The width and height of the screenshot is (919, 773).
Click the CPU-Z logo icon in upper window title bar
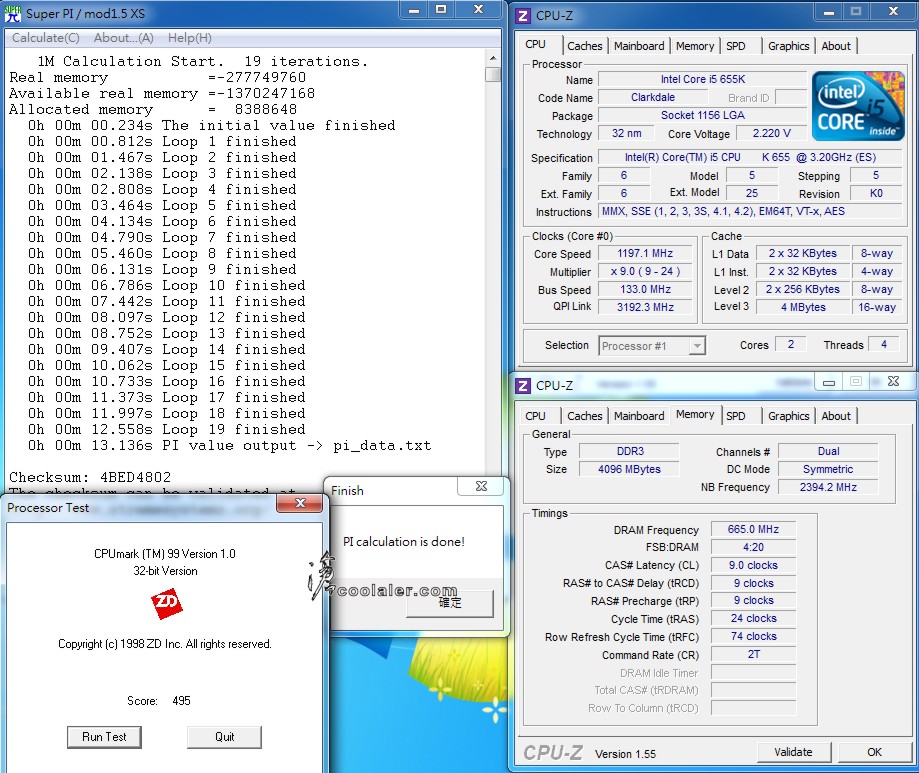click(522, 15)
